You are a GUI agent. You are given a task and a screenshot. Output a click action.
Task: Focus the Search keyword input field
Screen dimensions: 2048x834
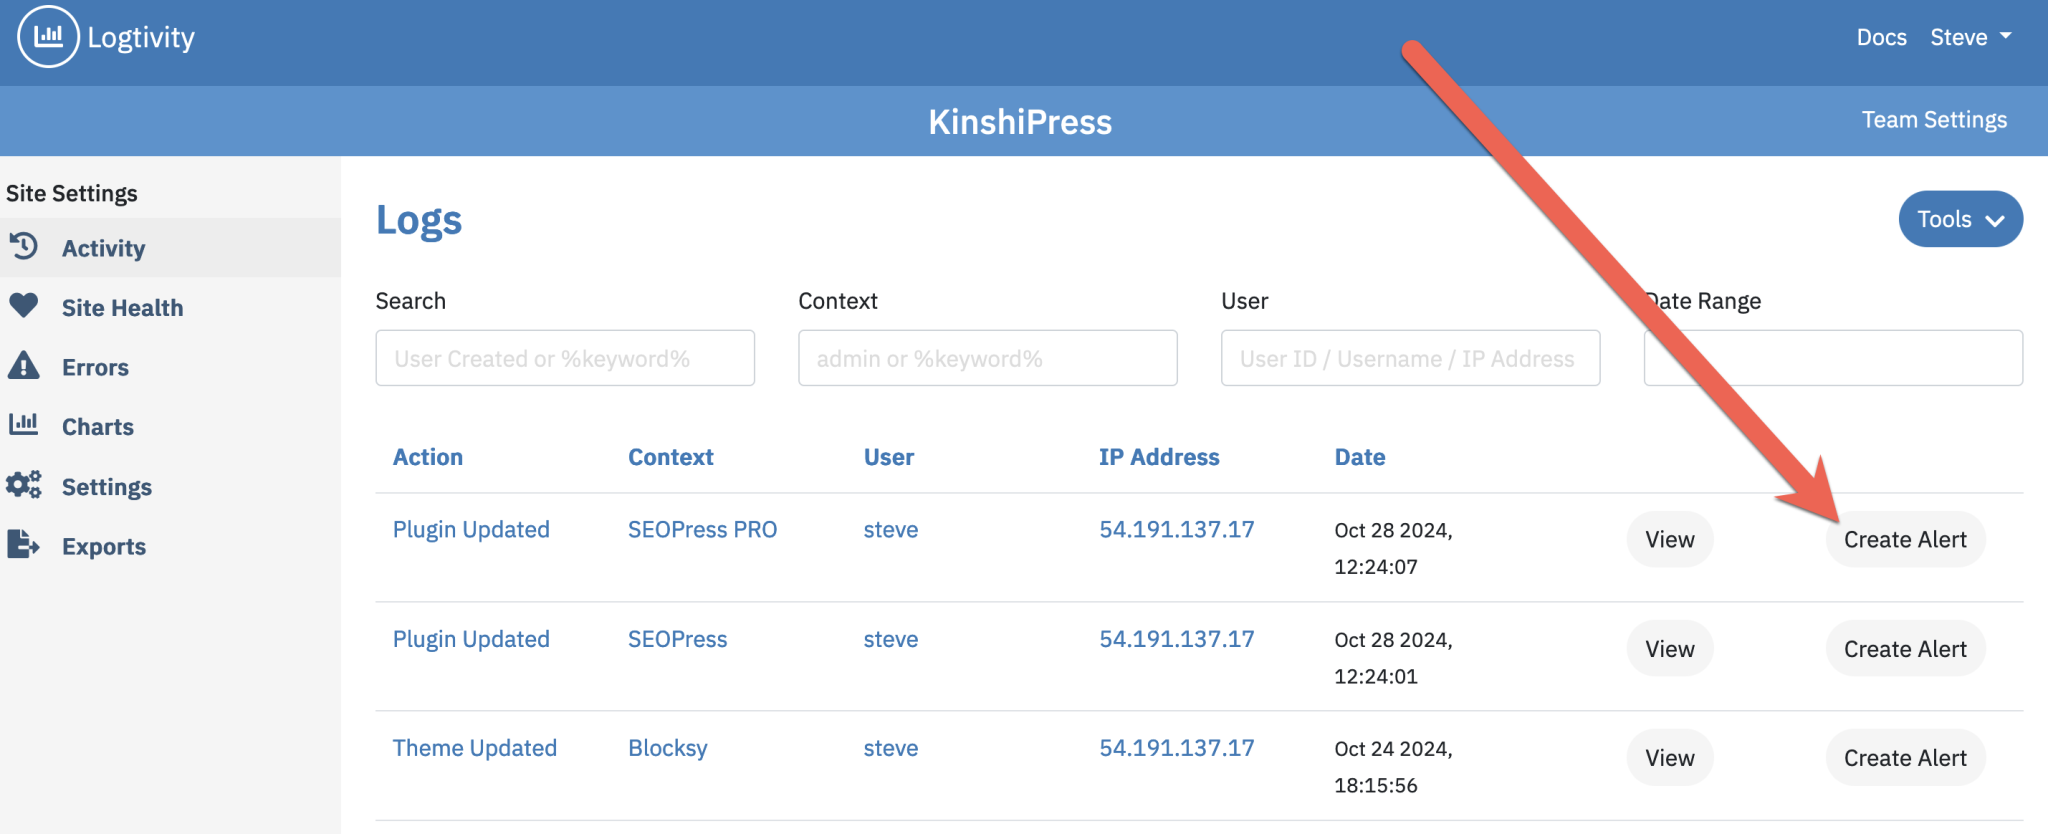pyautogui.click(x=565, y=358)
